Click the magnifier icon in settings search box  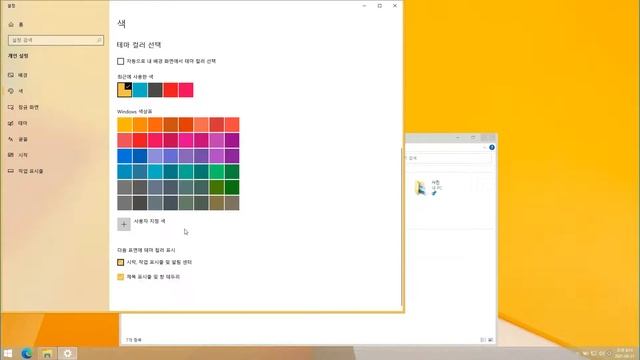[99, 40]
